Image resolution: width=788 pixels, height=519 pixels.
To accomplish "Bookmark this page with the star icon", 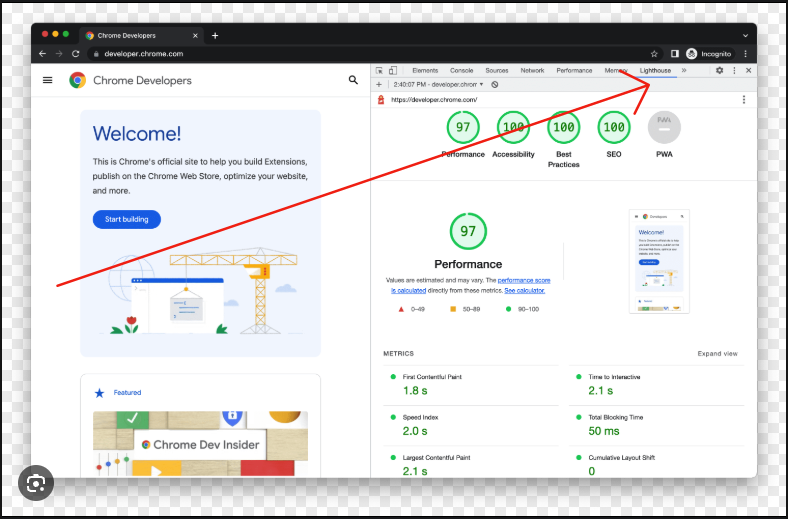I will point(654,54).
